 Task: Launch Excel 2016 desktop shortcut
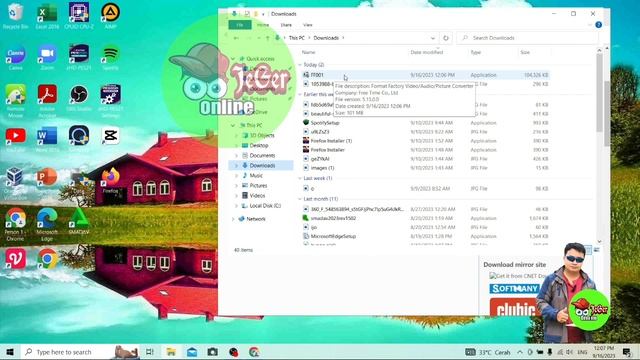[47, 16]
